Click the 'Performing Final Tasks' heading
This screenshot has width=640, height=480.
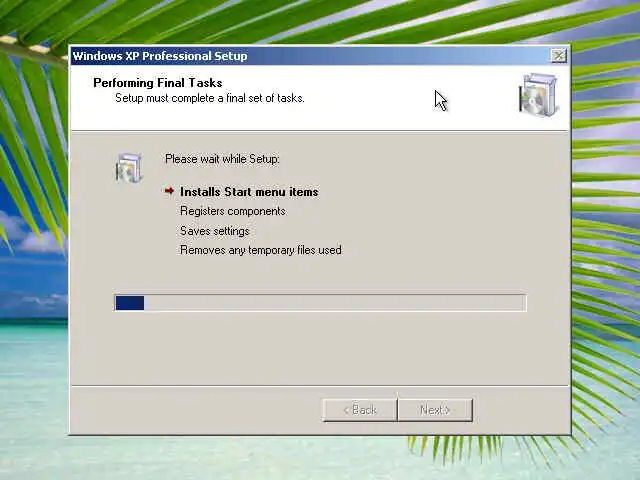(158, 83)
